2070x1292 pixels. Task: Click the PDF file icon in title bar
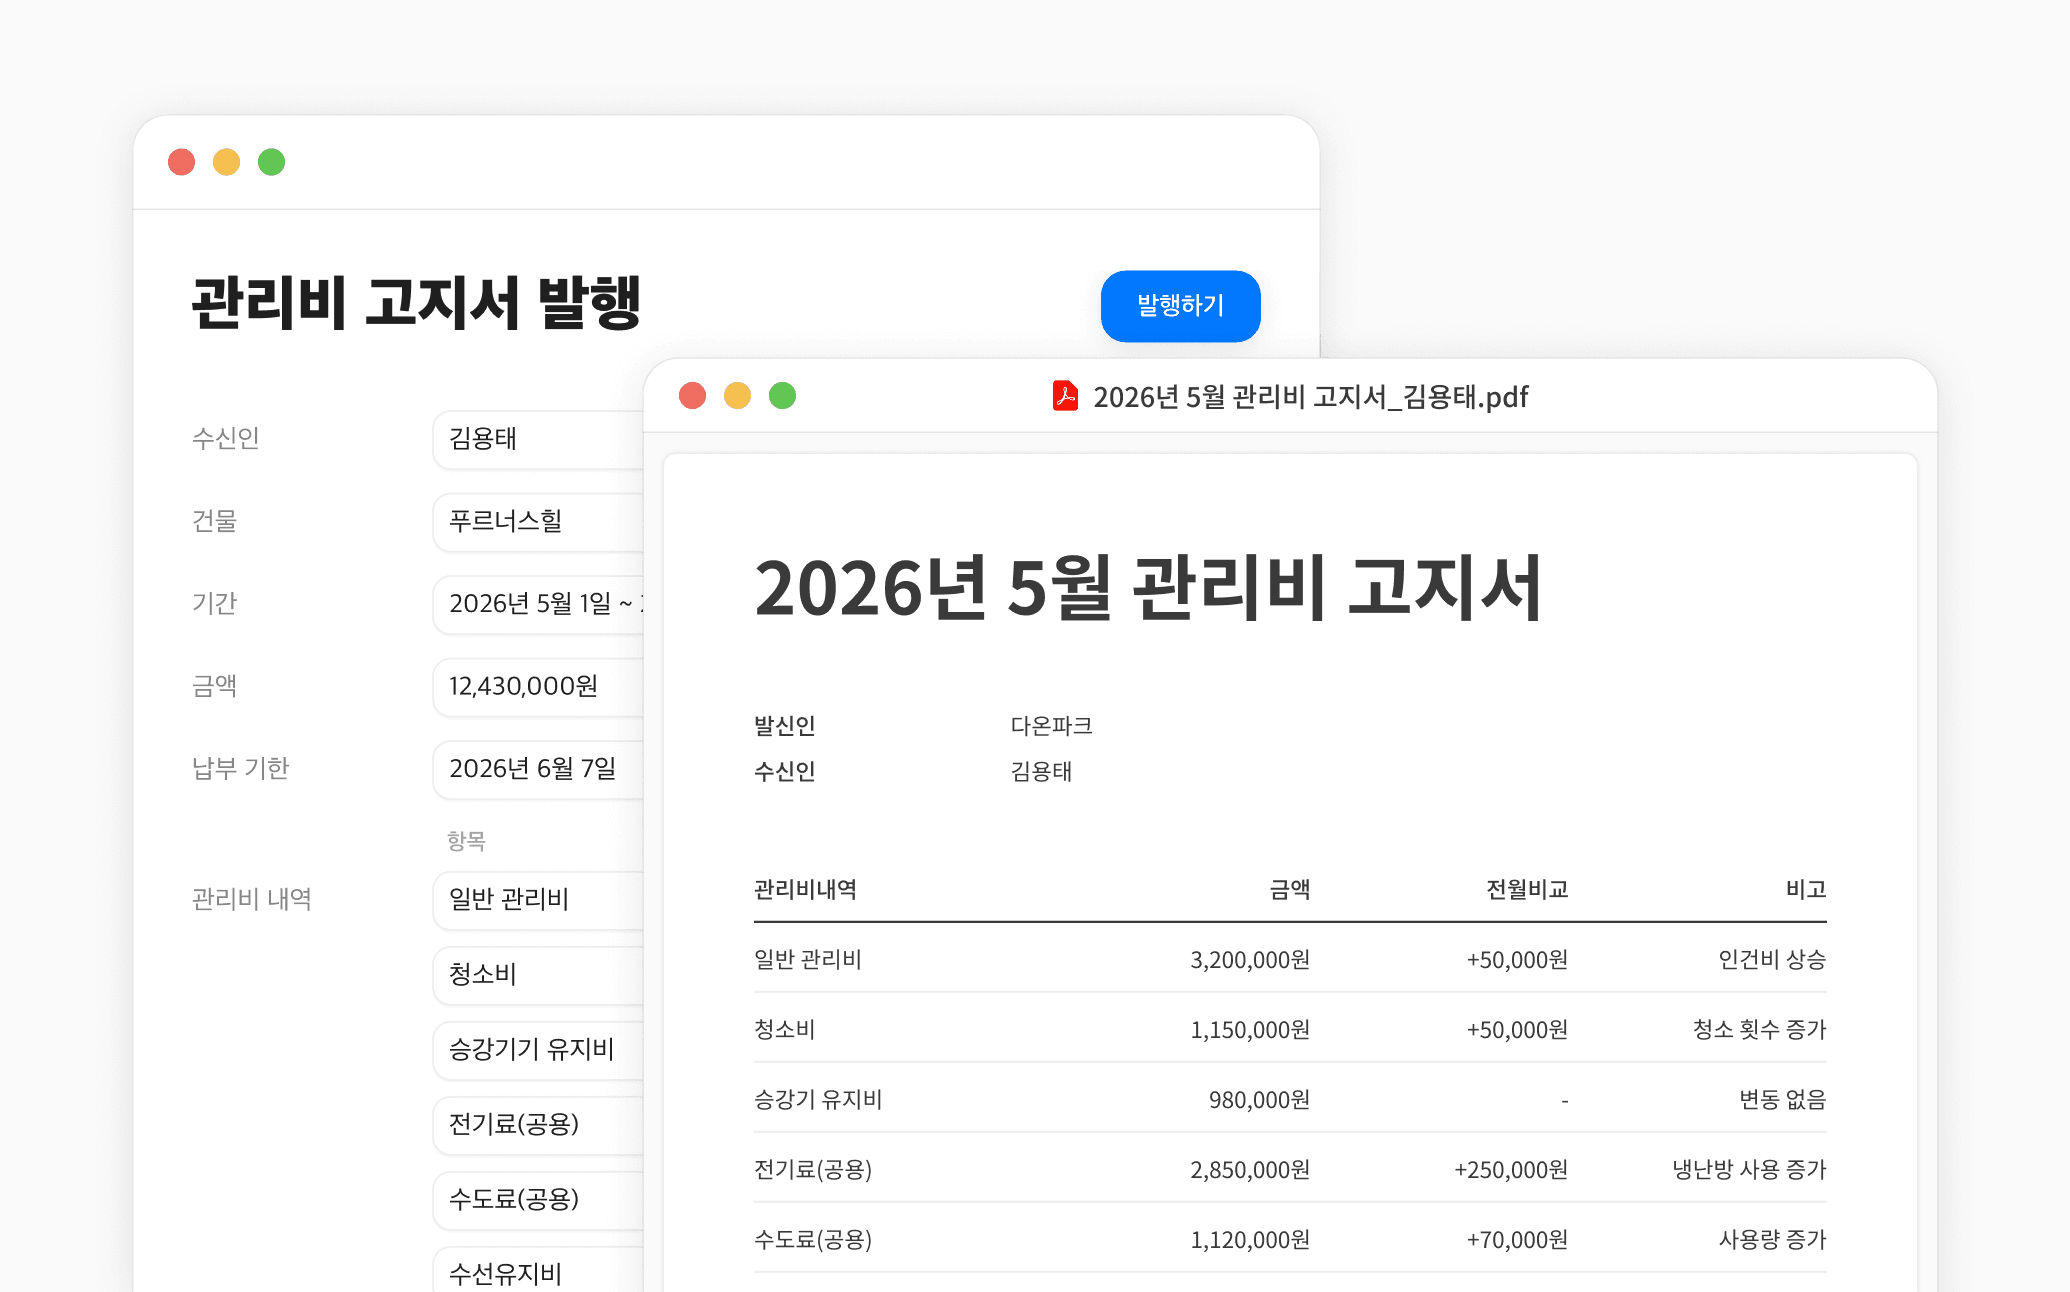(1065, 396)
